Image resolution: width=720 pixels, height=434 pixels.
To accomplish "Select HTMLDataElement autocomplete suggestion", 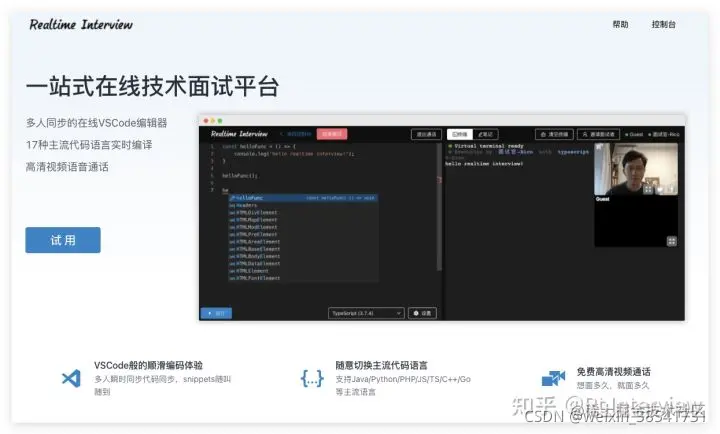I will click(304, 264).
